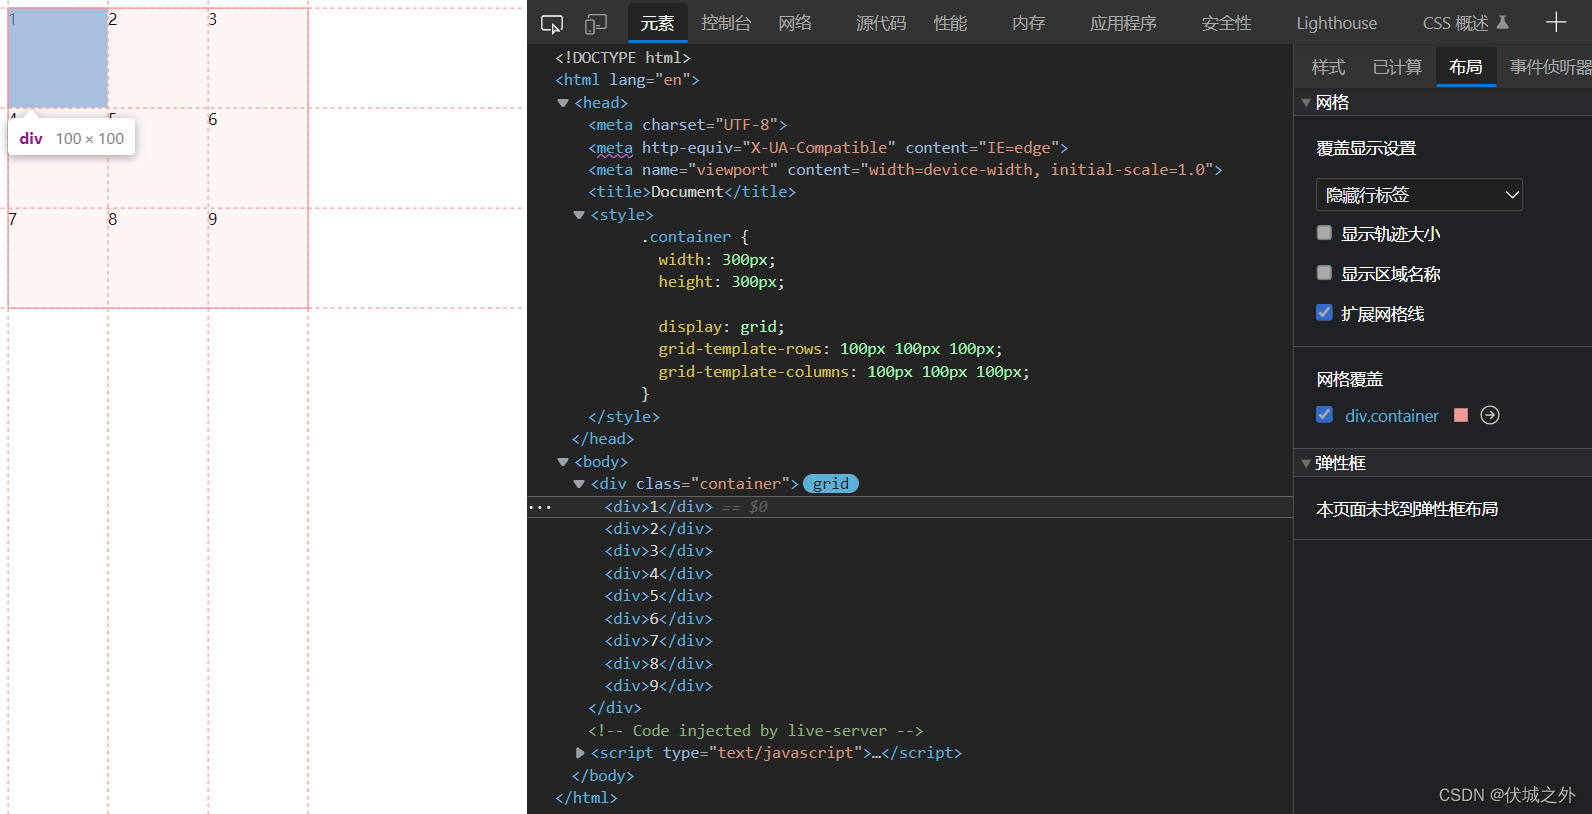Click highlighted grid cell 1 in the preview
Image resolution: width=1592 pixels, height=814 pixels.
coord(58,58)
